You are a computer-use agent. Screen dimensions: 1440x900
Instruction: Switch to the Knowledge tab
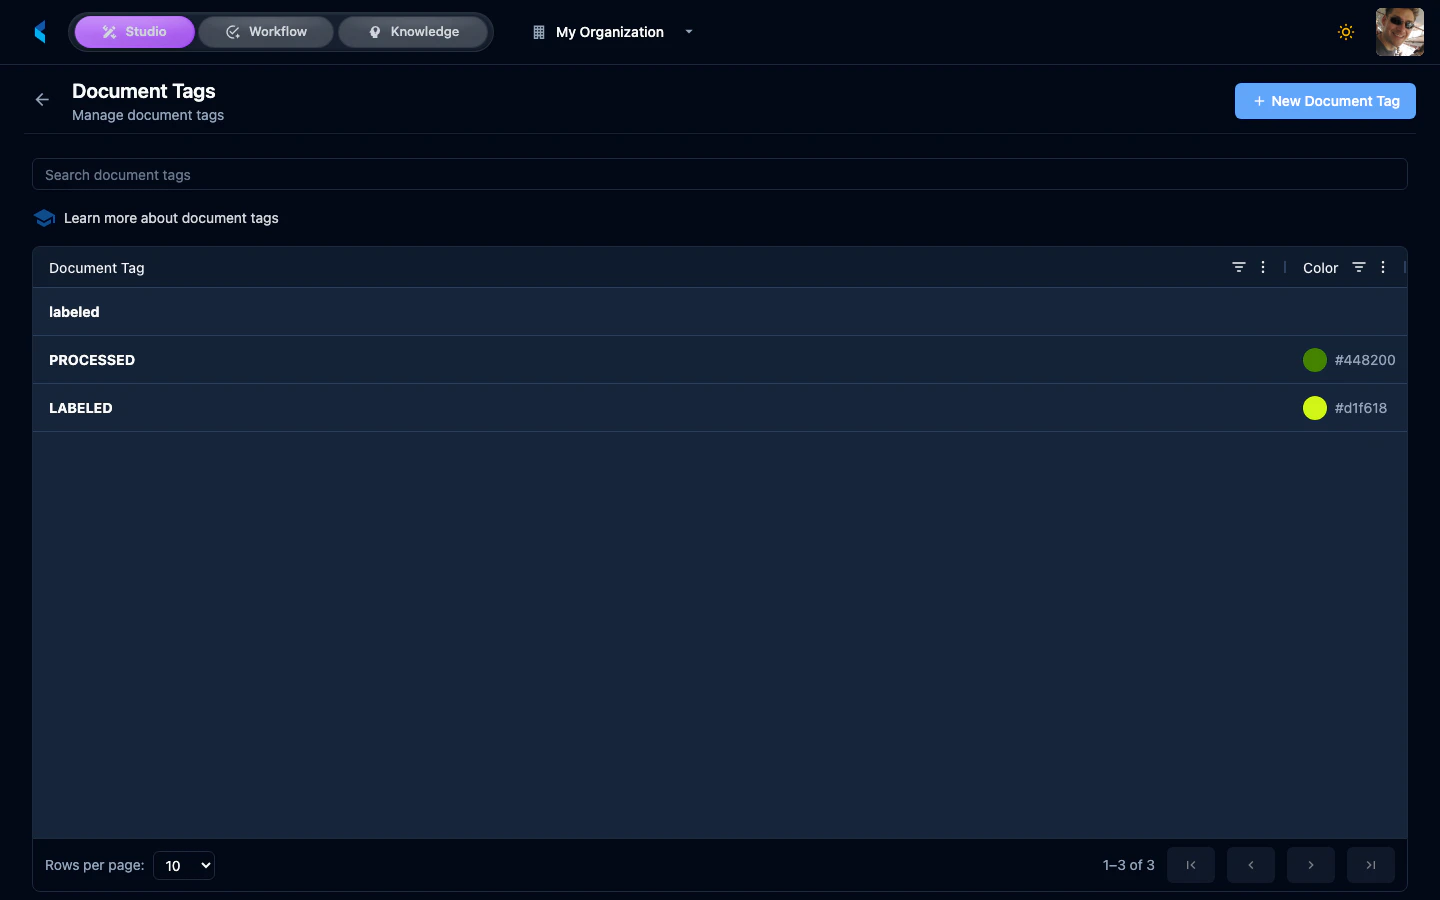413,31
